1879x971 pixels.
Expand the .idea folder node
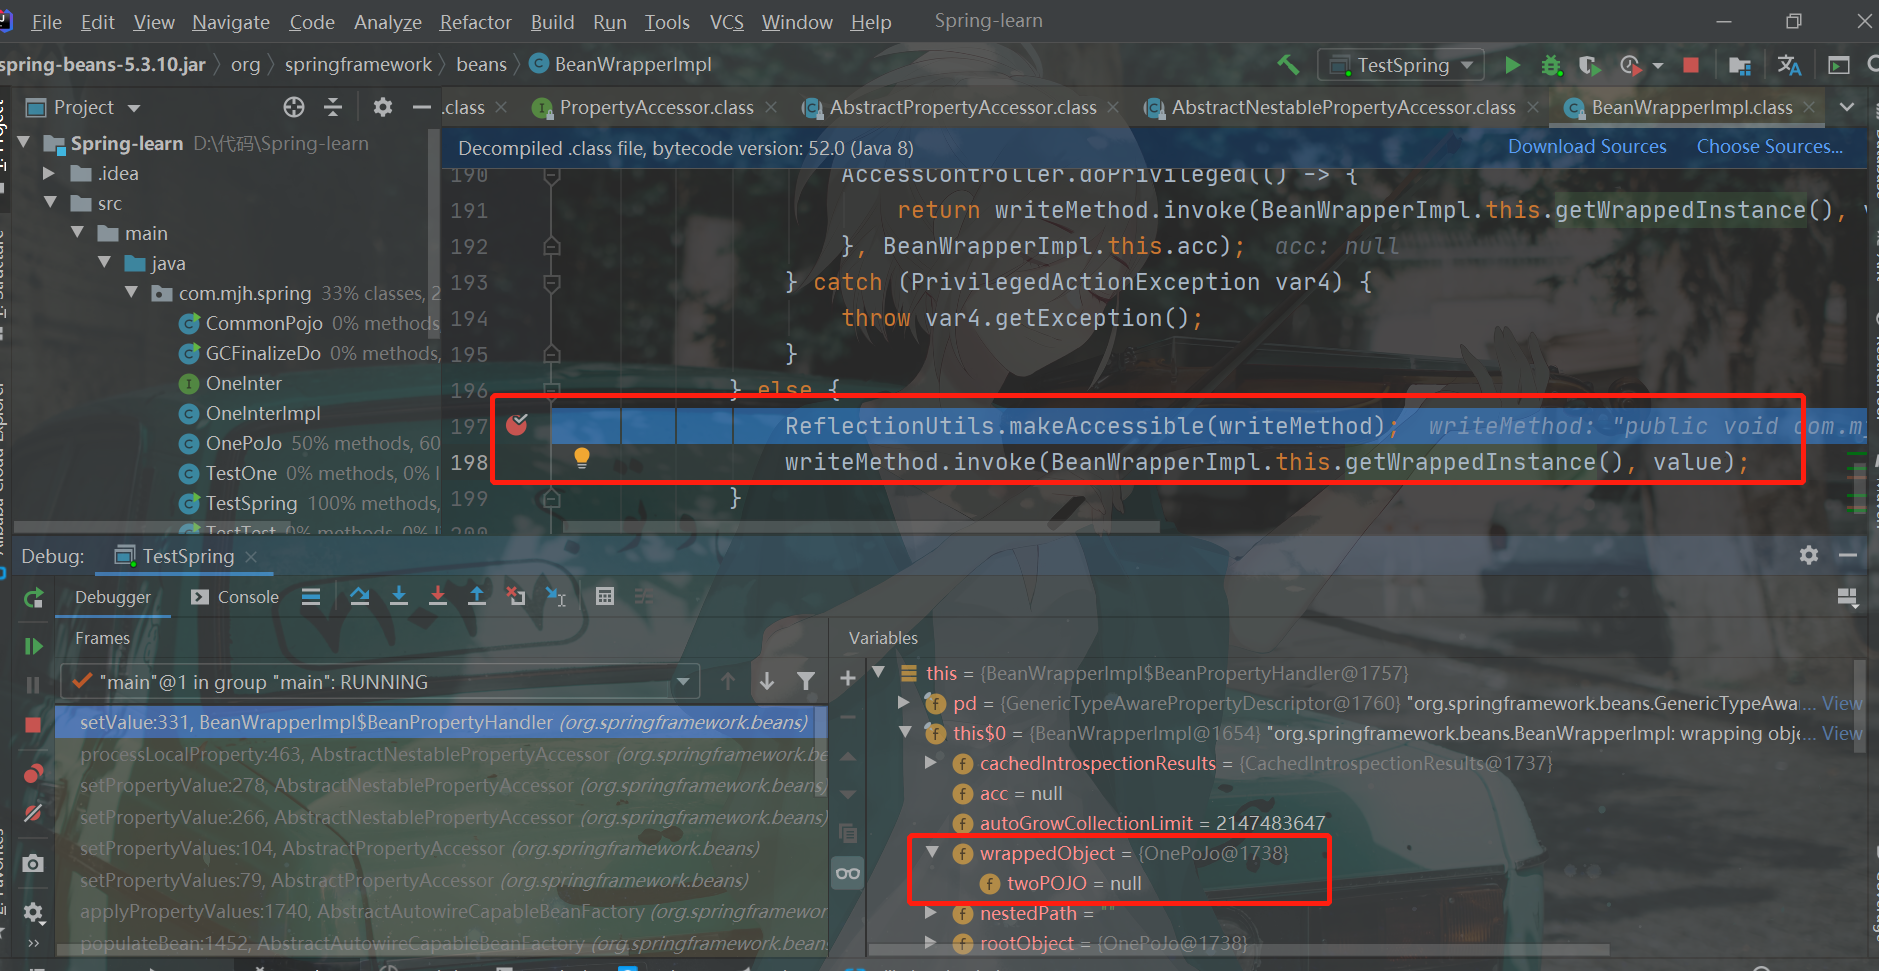[49, 173]
